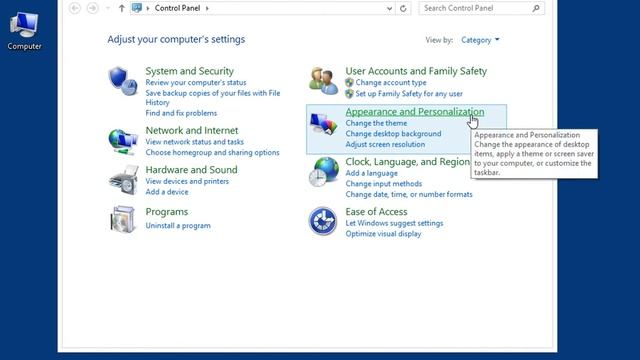Open Network and Internet

[x=192, y=131]
